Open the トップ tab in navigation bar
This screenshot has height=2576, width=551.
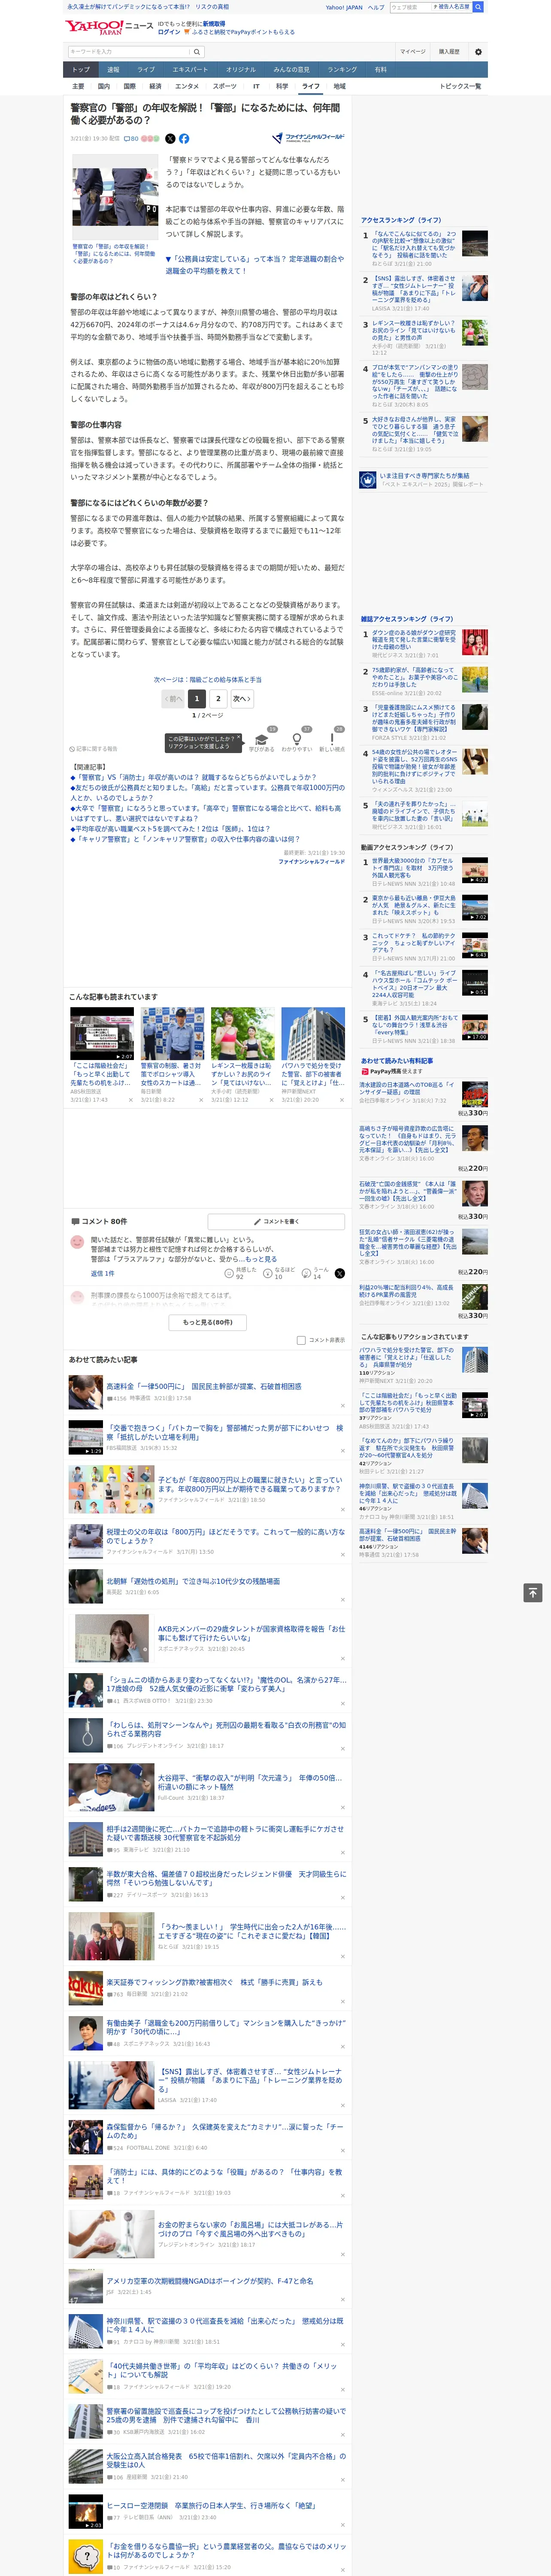pyautogui.click(x=81, y=69)
